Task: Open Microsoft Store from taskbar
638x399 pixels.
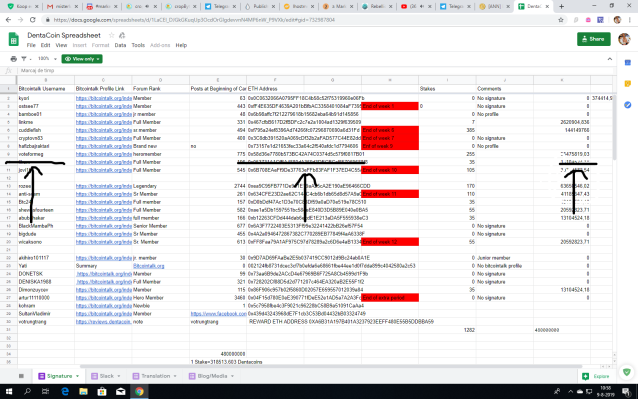Action: pyautogui.click(x=102, y=391)
